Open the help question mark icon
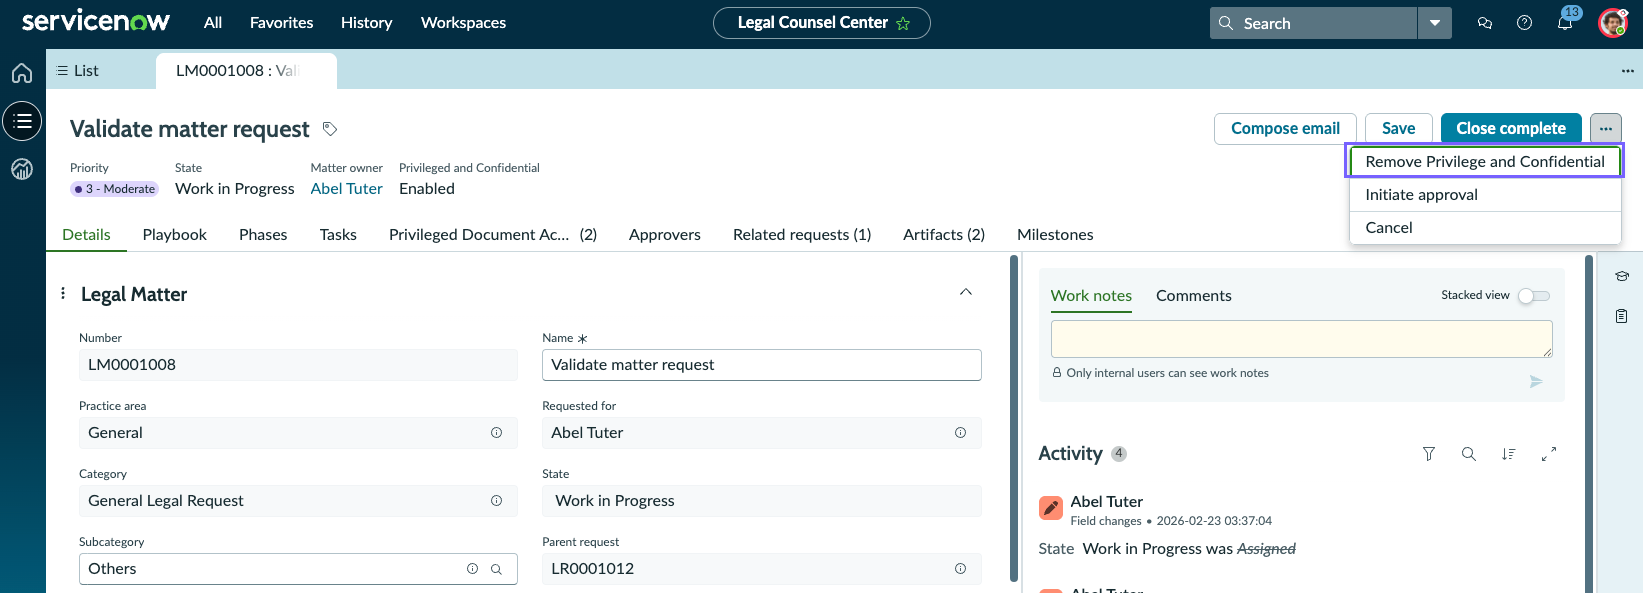Viewport: 1643px width, 593px height. pos(1524,22)
